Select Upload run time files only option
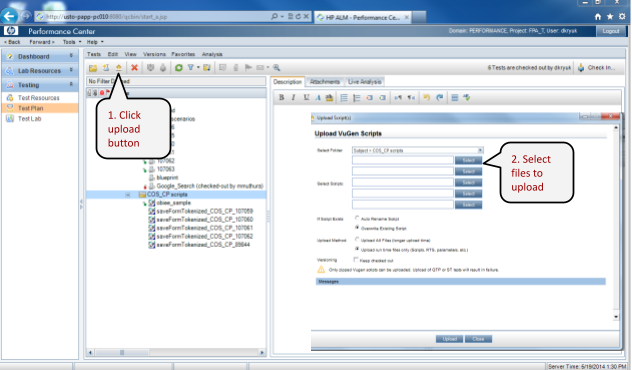The width and height of the screenshot is (632, 370). tap(357, 249)
